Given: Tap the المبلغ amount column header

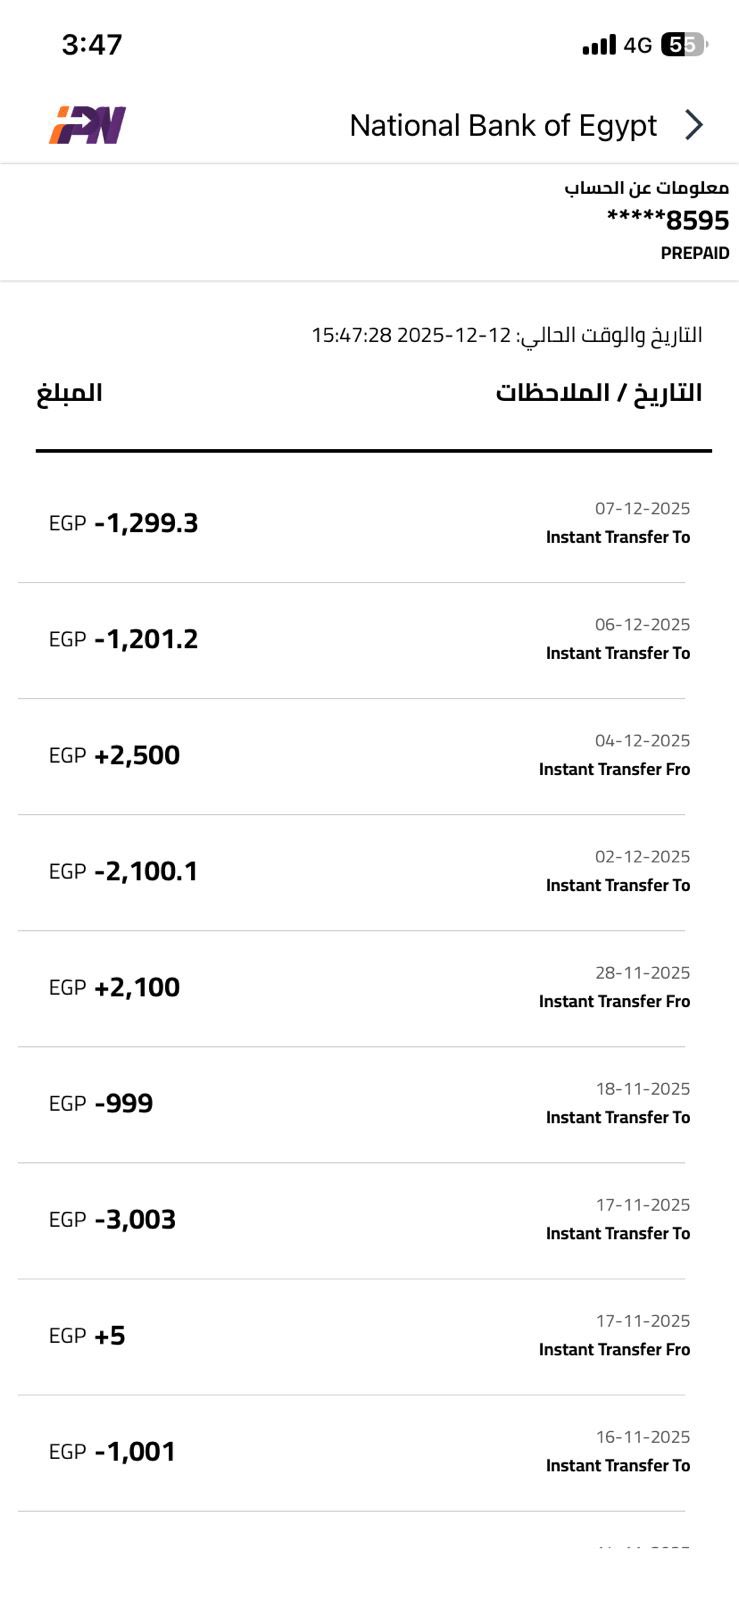Looking at the screenshot, I should (x=70, y=392).
